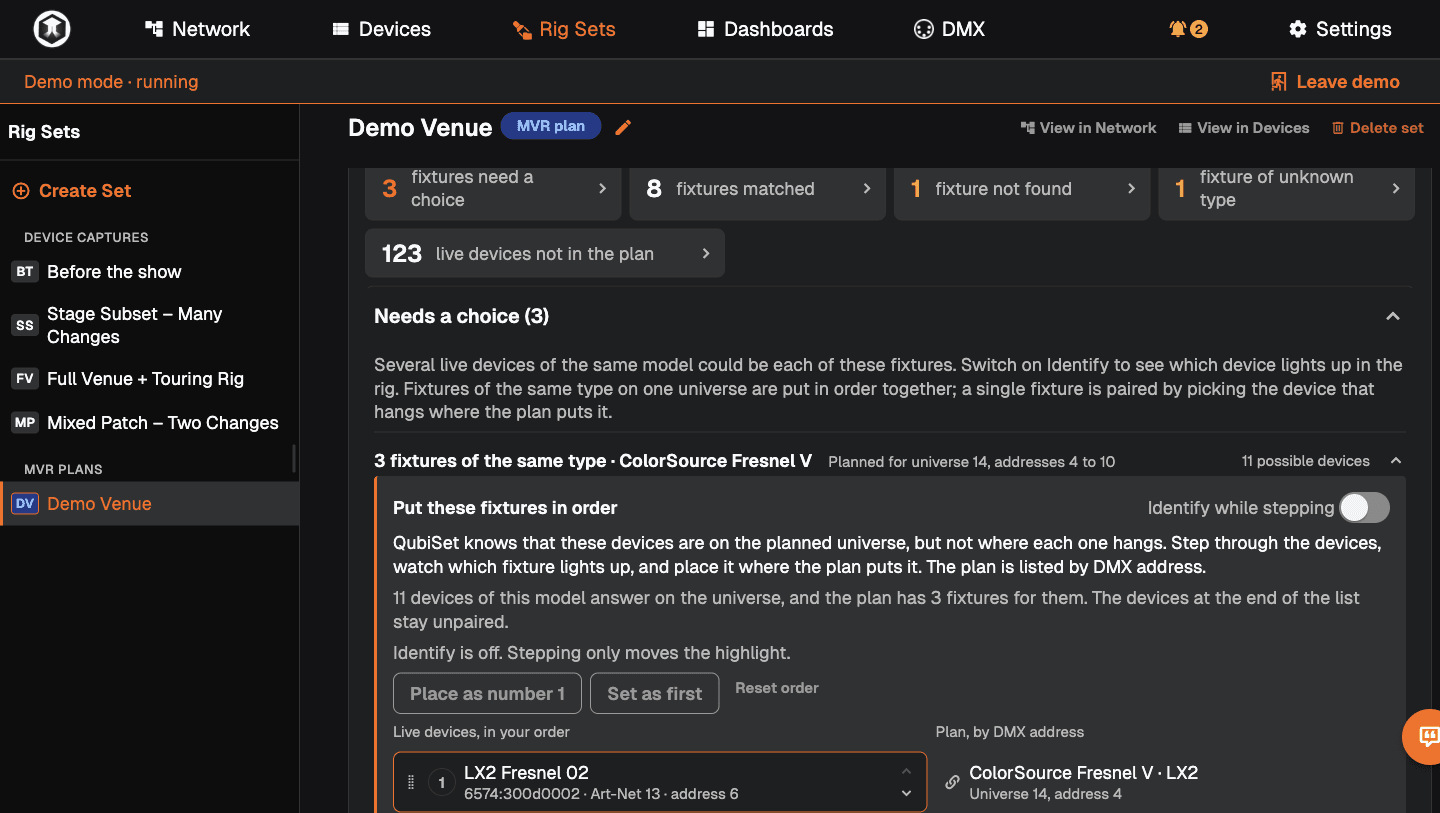This screenshot has width=1440, height=813.
Task: Click the BT badge for Before the show
Action: tap(25, 272)
